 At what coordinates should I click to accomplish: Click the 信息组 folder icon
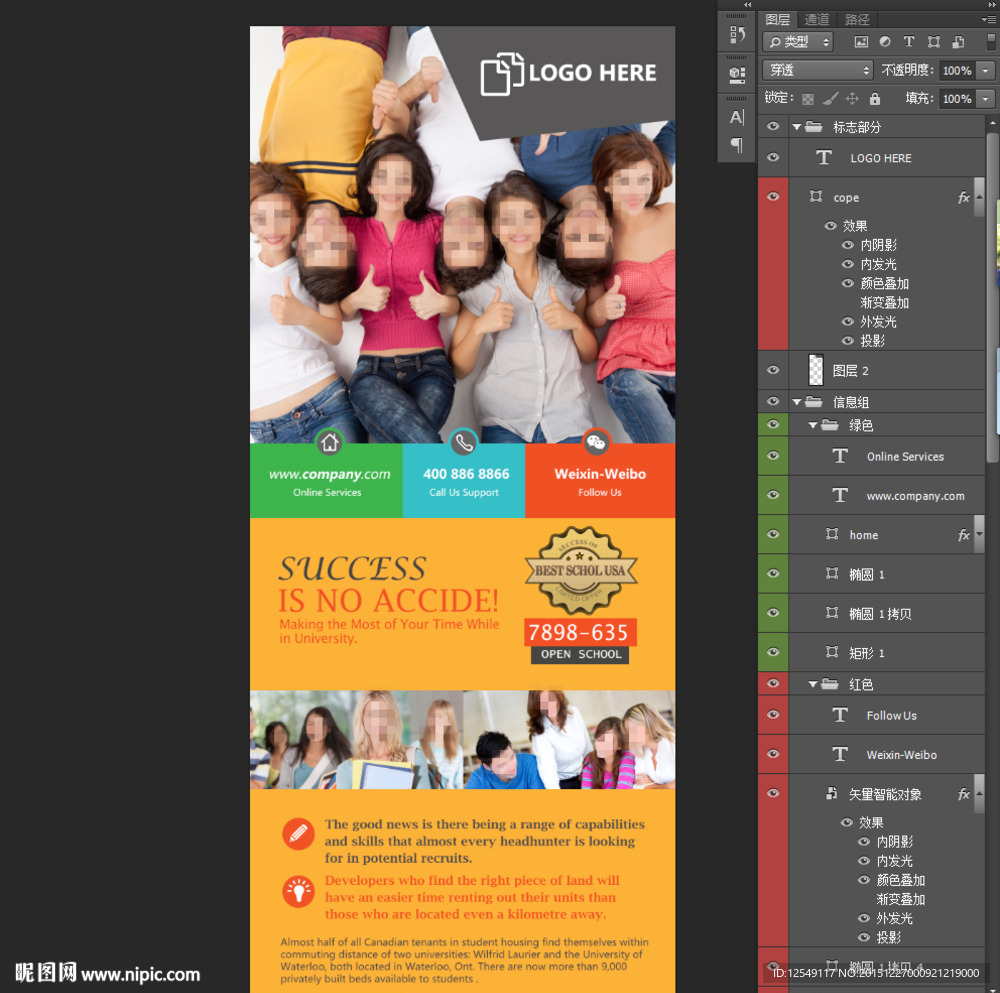click(x=813, y=401)
